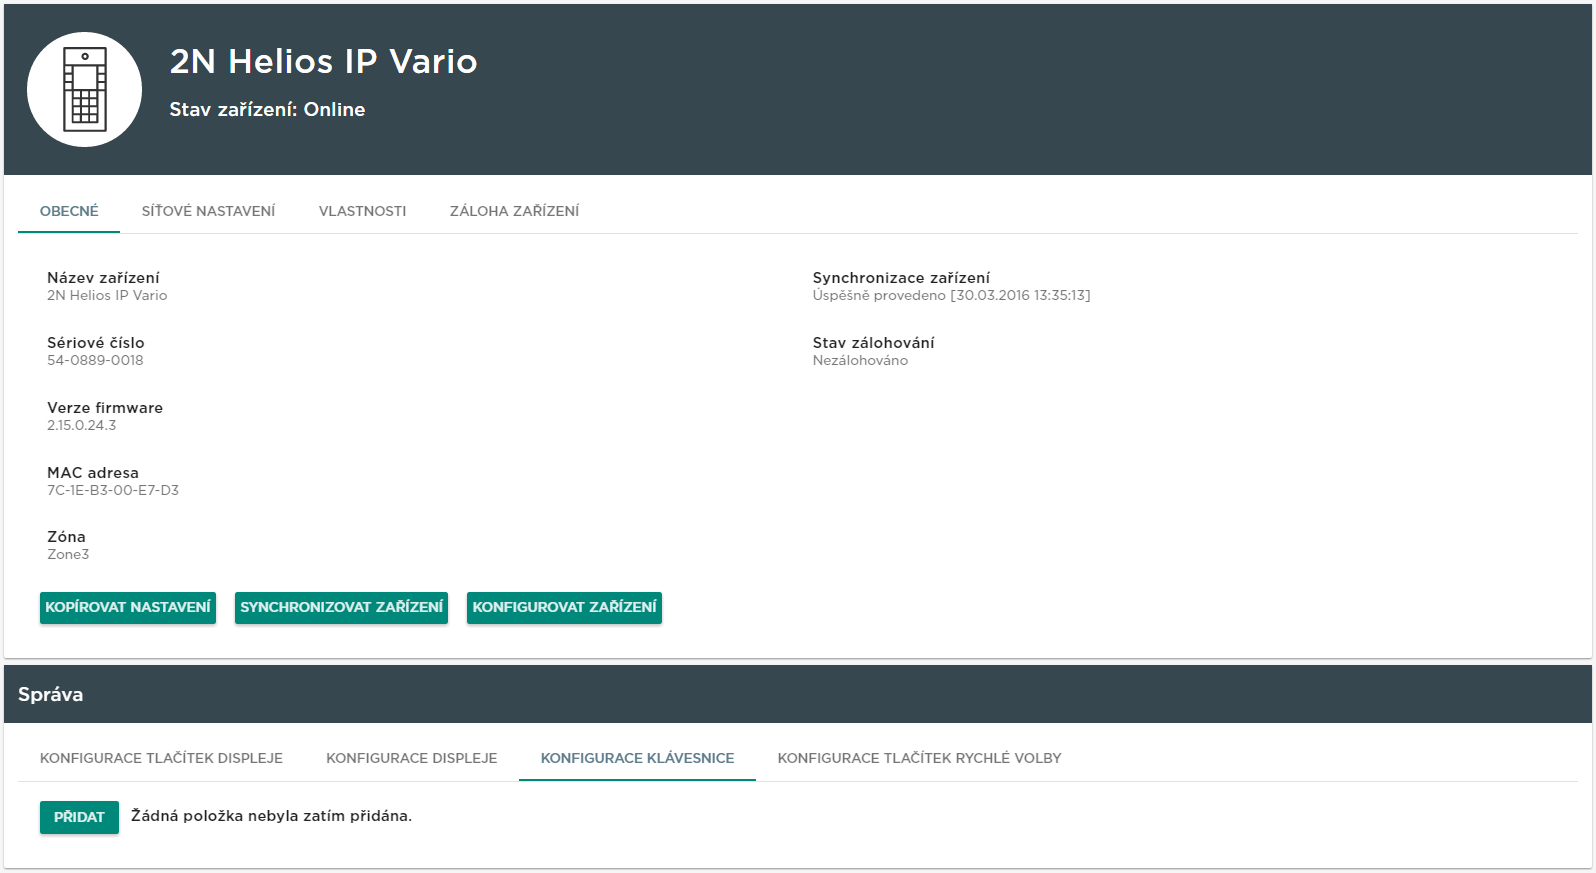Image resolution: width=1596 pixels, height=873 pixels.
Task: Click the Zone3 zone value
Action: 68,554
